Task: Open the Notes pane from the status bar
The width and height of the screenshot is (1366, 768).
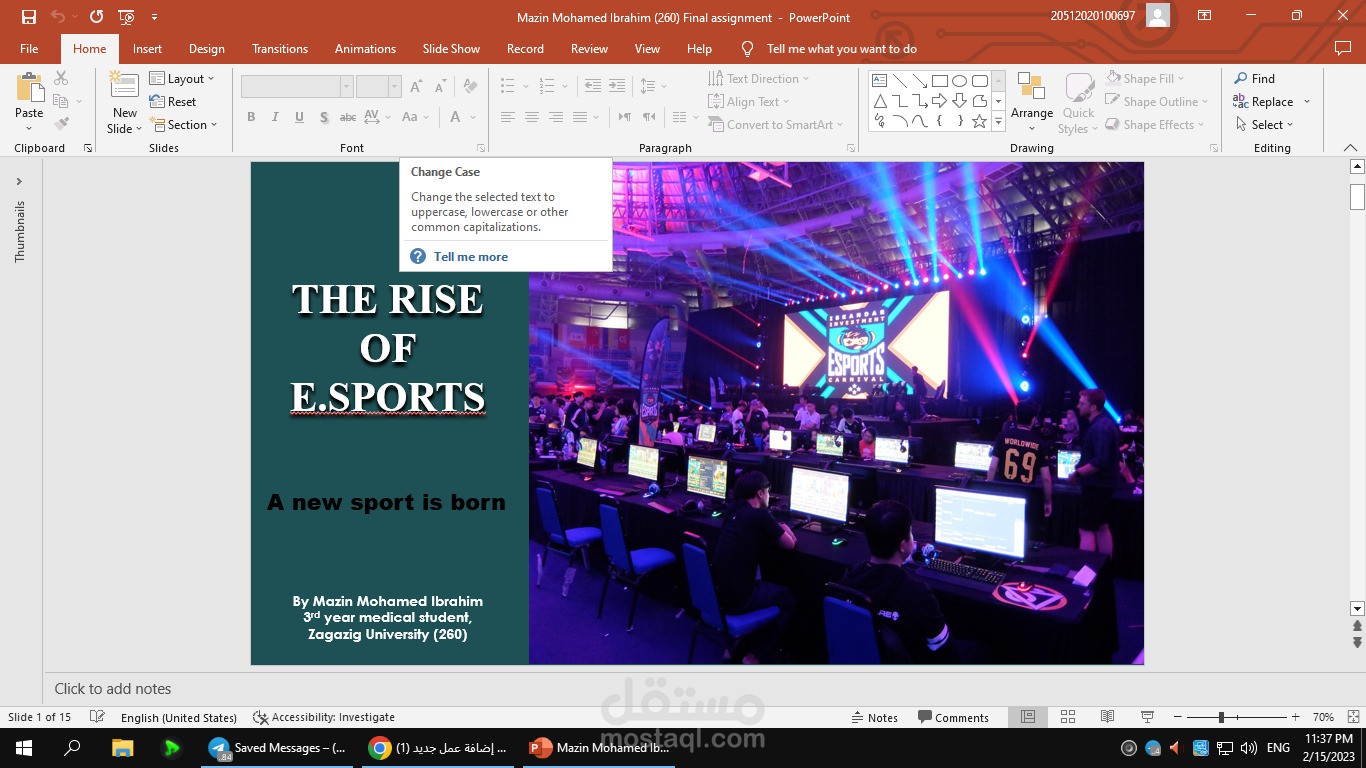Action: (x=877, y=717)
